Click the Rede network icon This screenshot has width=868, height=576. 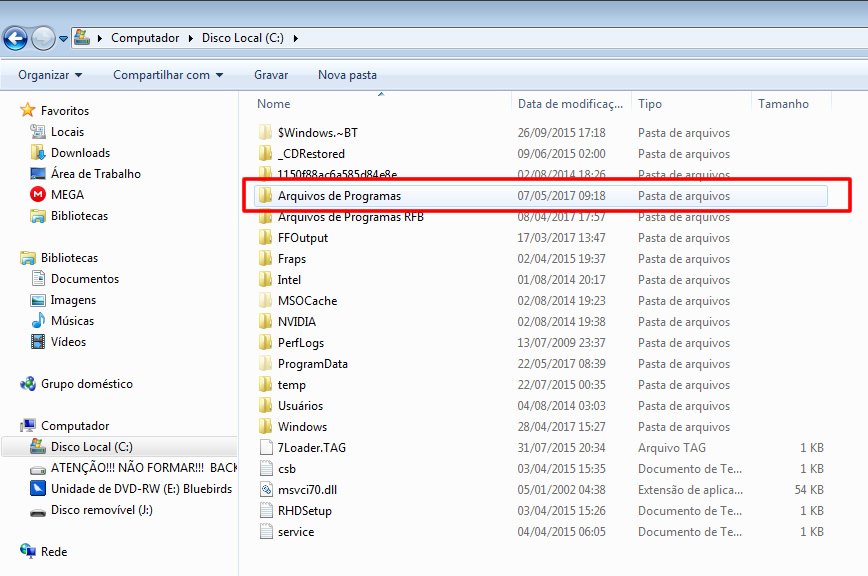(x=28, y=551)
